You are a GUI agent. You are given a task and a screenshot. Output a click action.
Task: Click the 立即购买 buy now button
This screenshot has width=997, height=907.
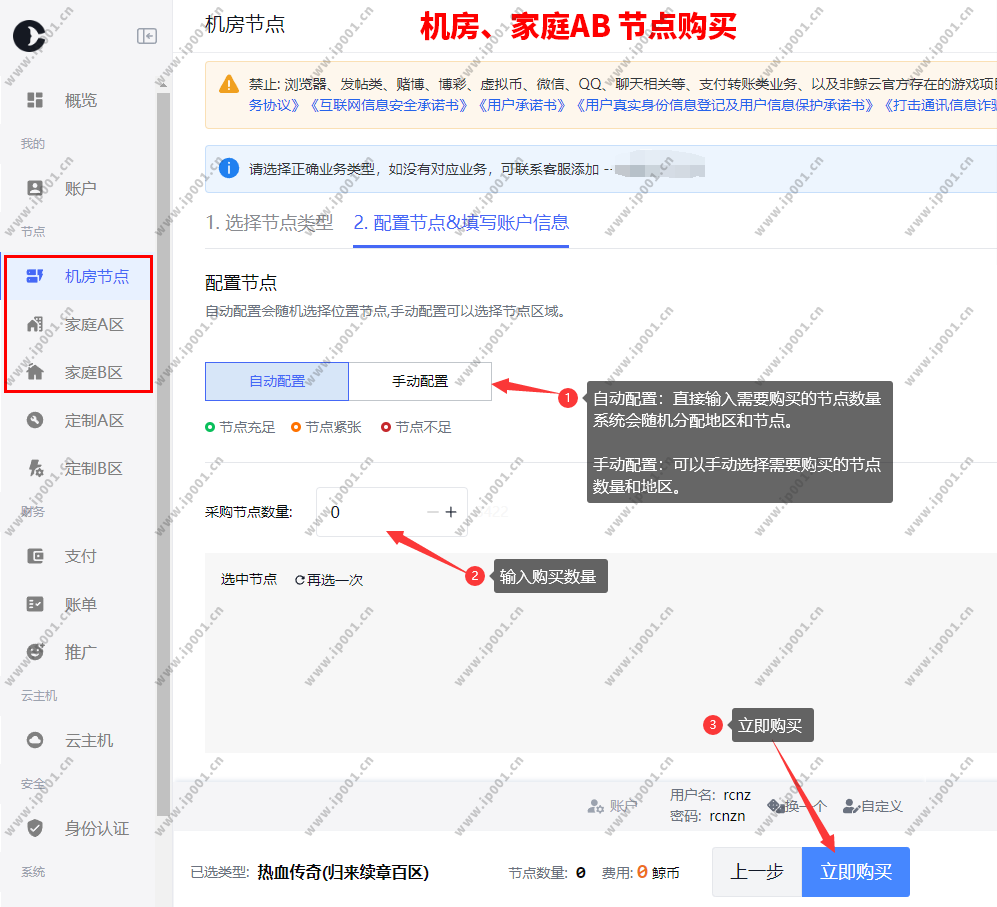point(855,871)
